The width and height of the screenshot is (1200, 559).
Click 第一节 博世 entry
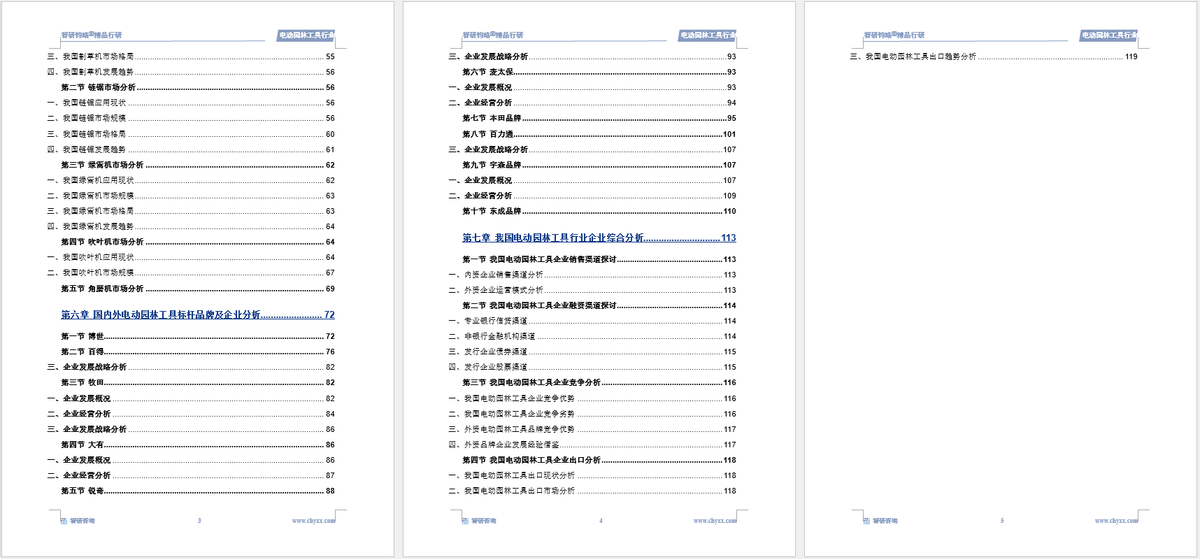197,336
